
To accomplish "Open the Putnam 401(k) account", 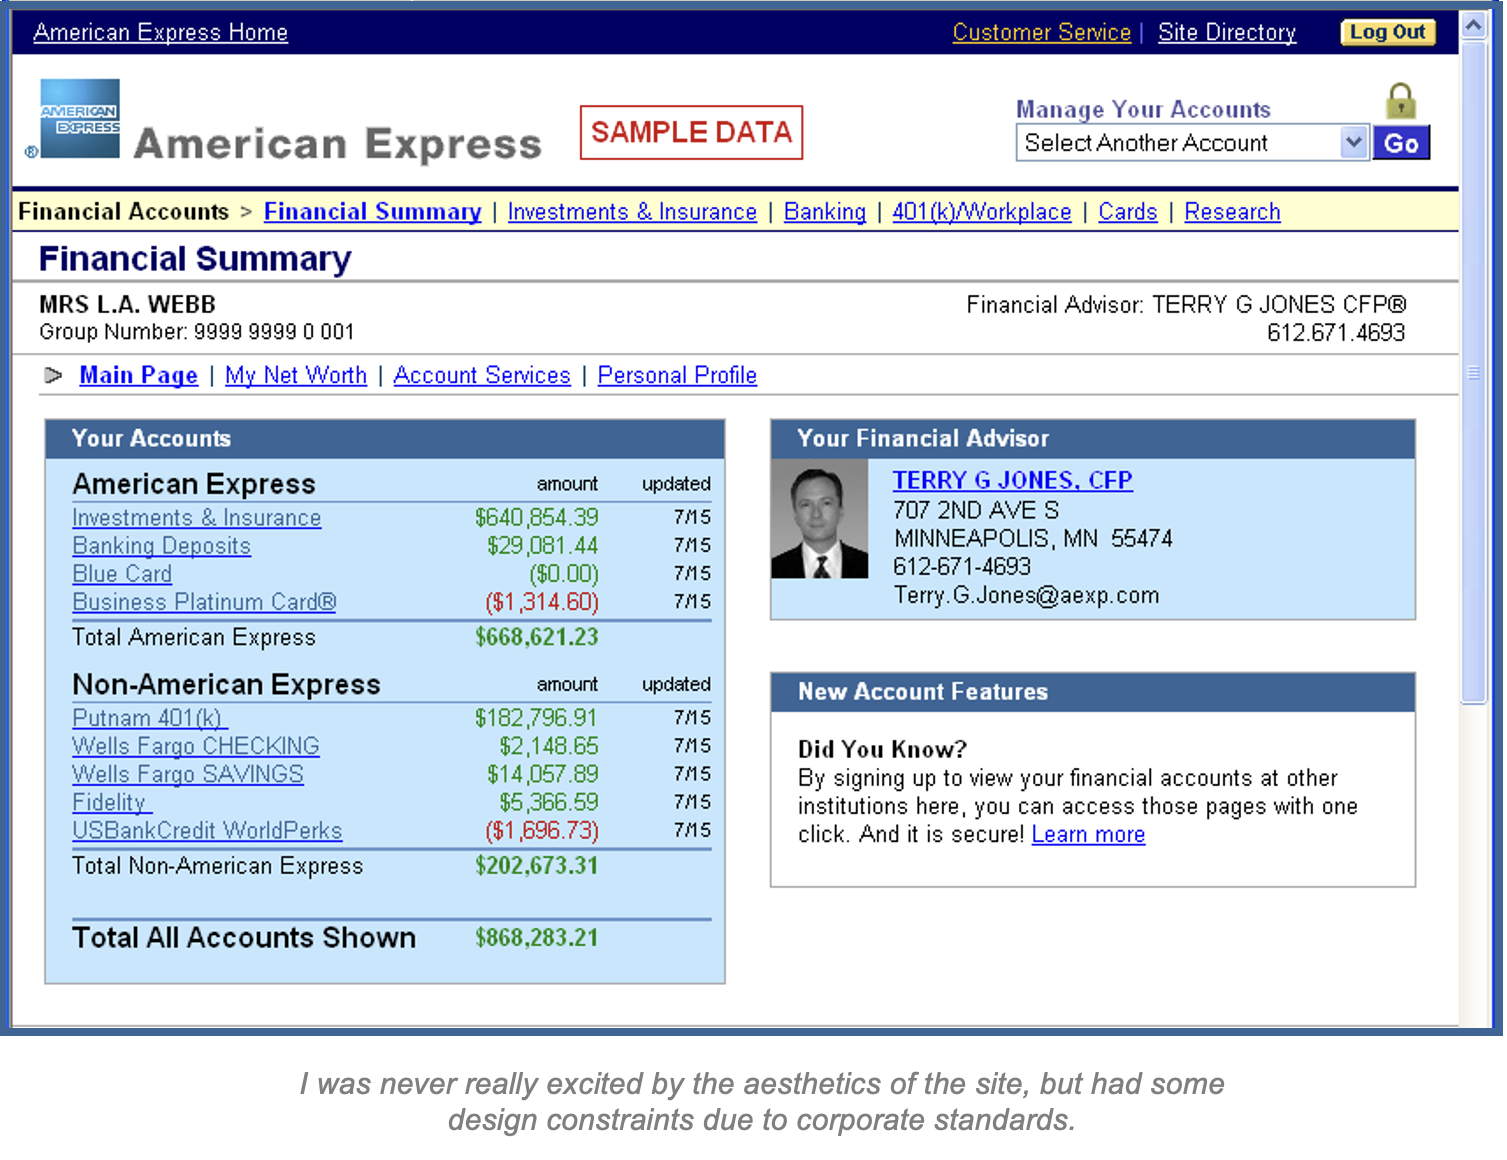I will pyautogui.click(x=150, y=718).
